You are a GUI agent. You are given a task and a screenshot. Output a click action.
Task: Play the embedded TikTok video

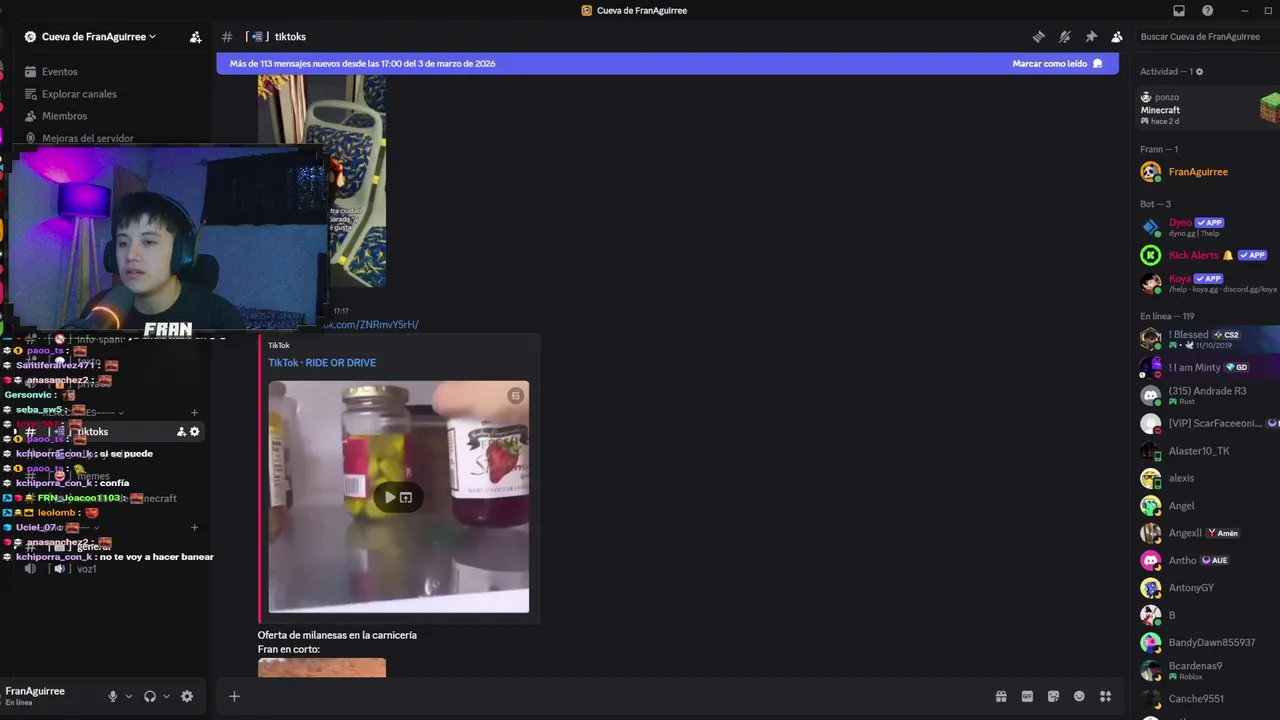click(x=390, y=497)
